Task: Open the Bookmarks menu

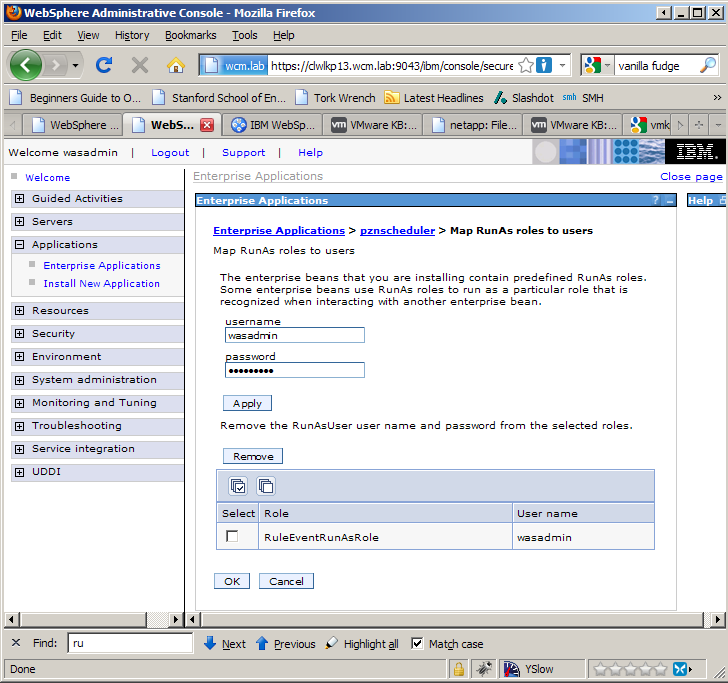Action: click(190, 35)
